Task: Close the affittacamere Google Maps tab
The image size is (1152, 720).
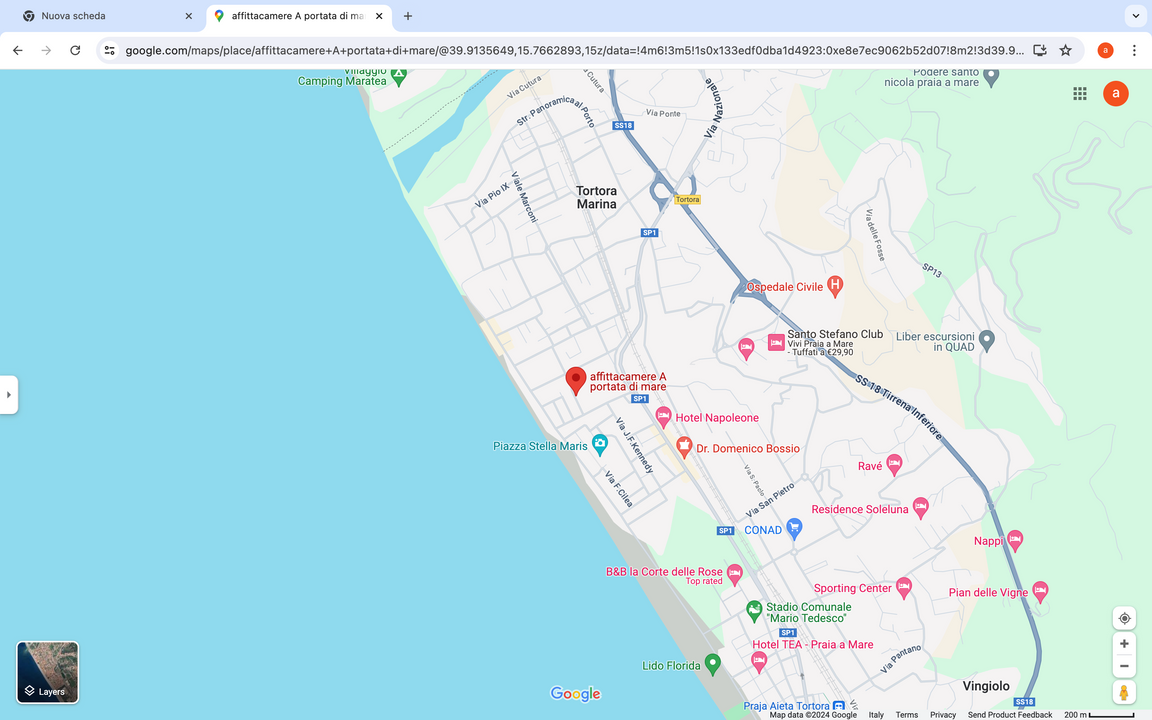Action: coord(379,15)
